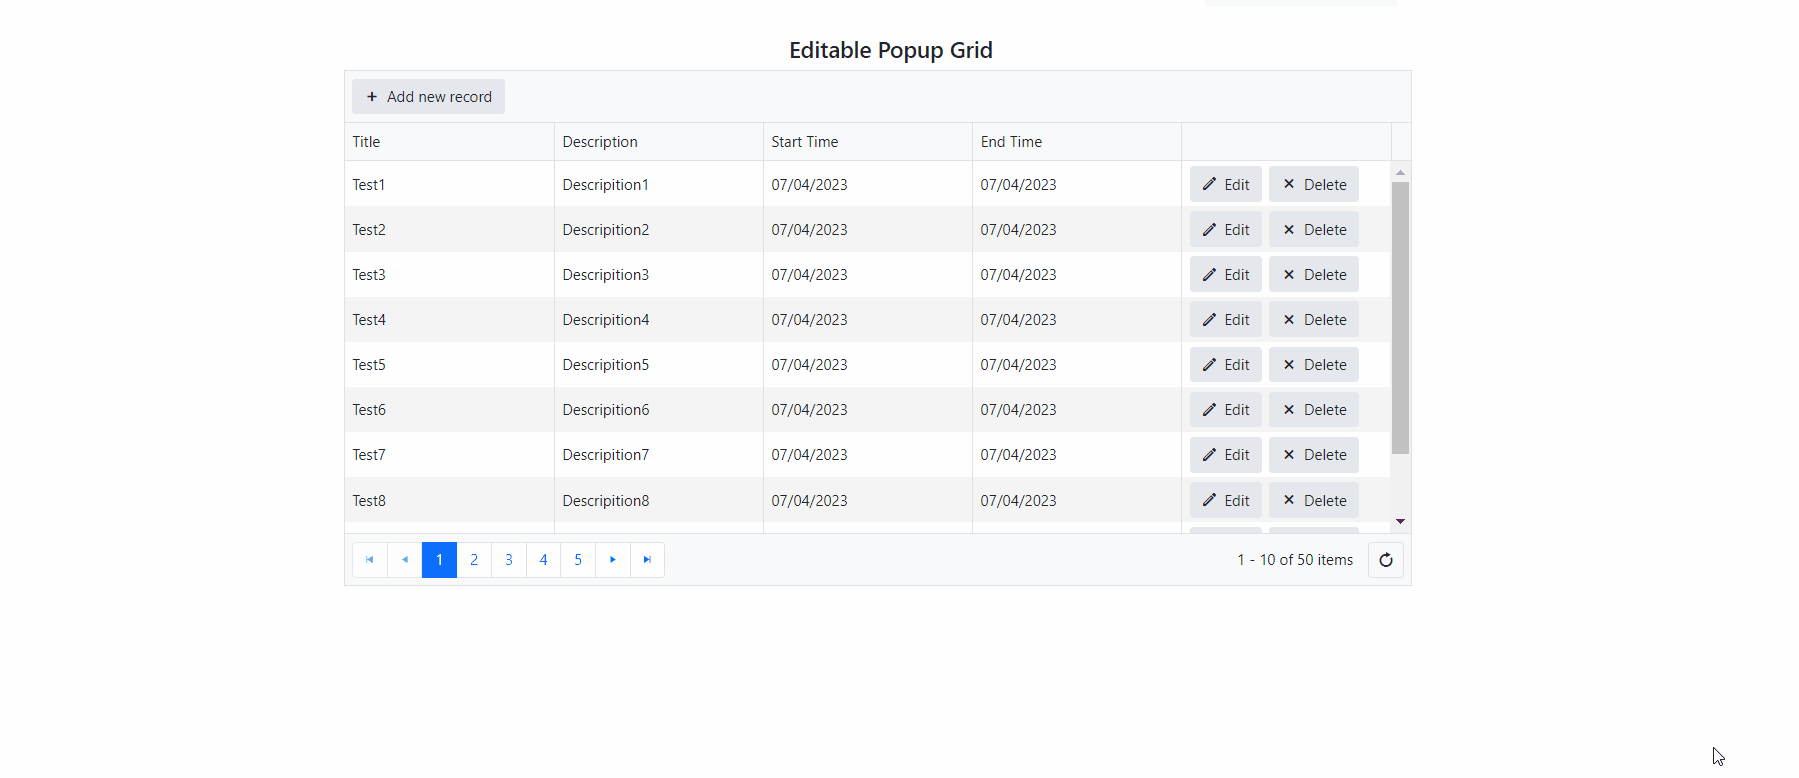Edit the Test7 row
1799x778 pixels.
(1225, 454)
